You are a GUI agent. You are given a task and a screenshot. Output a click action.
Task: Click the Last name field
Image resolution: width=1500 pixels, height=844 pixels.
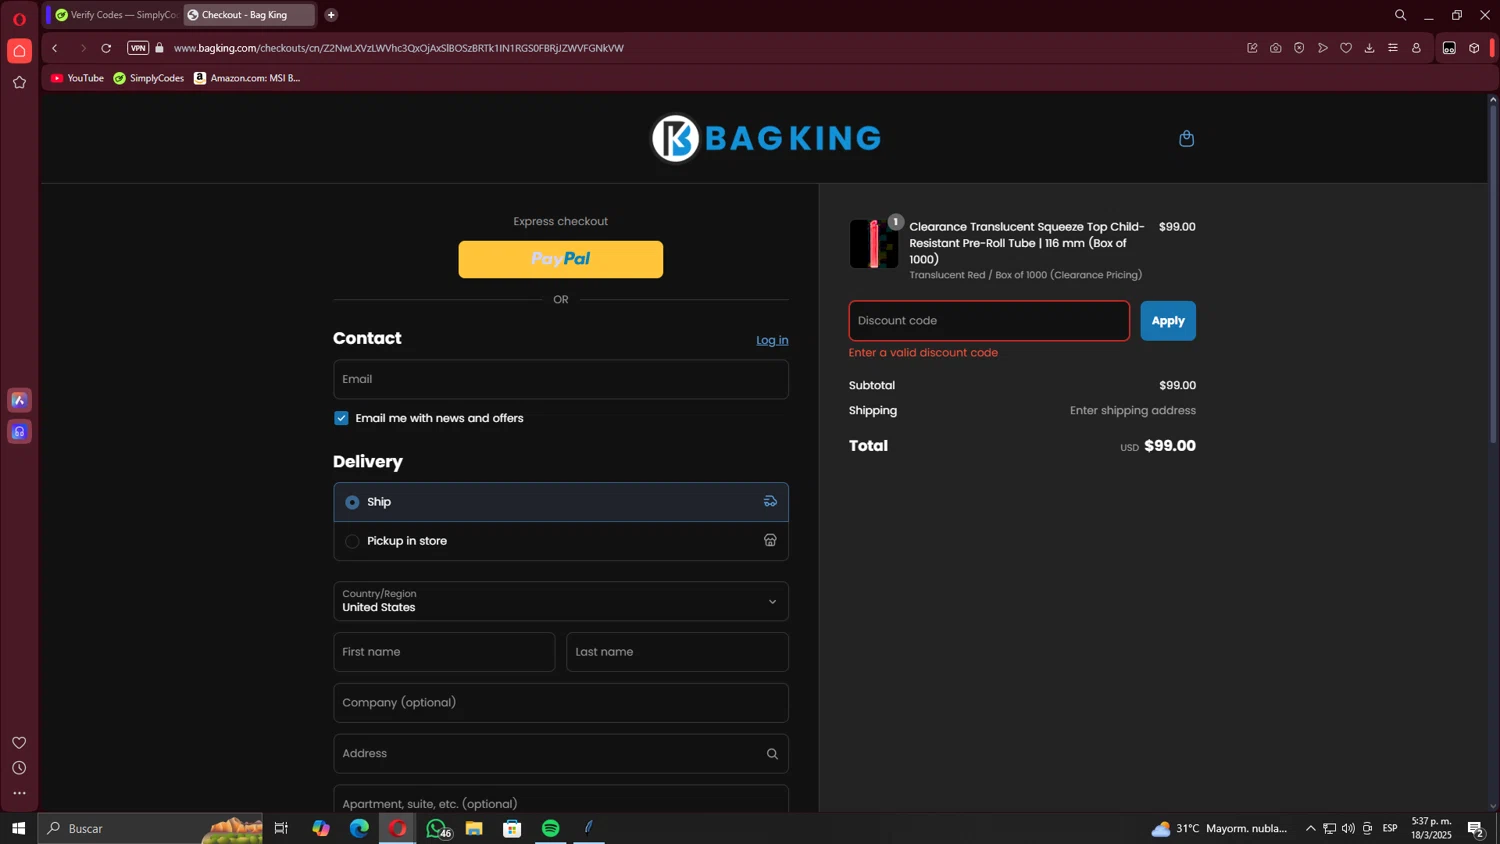click(x=678, y=652)
